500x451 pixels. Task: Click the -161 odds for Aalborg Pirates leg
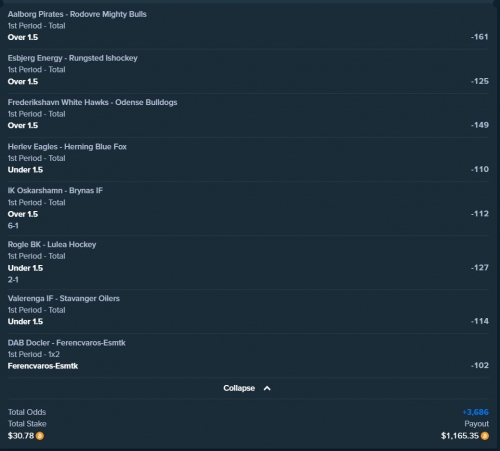(480, 37)
